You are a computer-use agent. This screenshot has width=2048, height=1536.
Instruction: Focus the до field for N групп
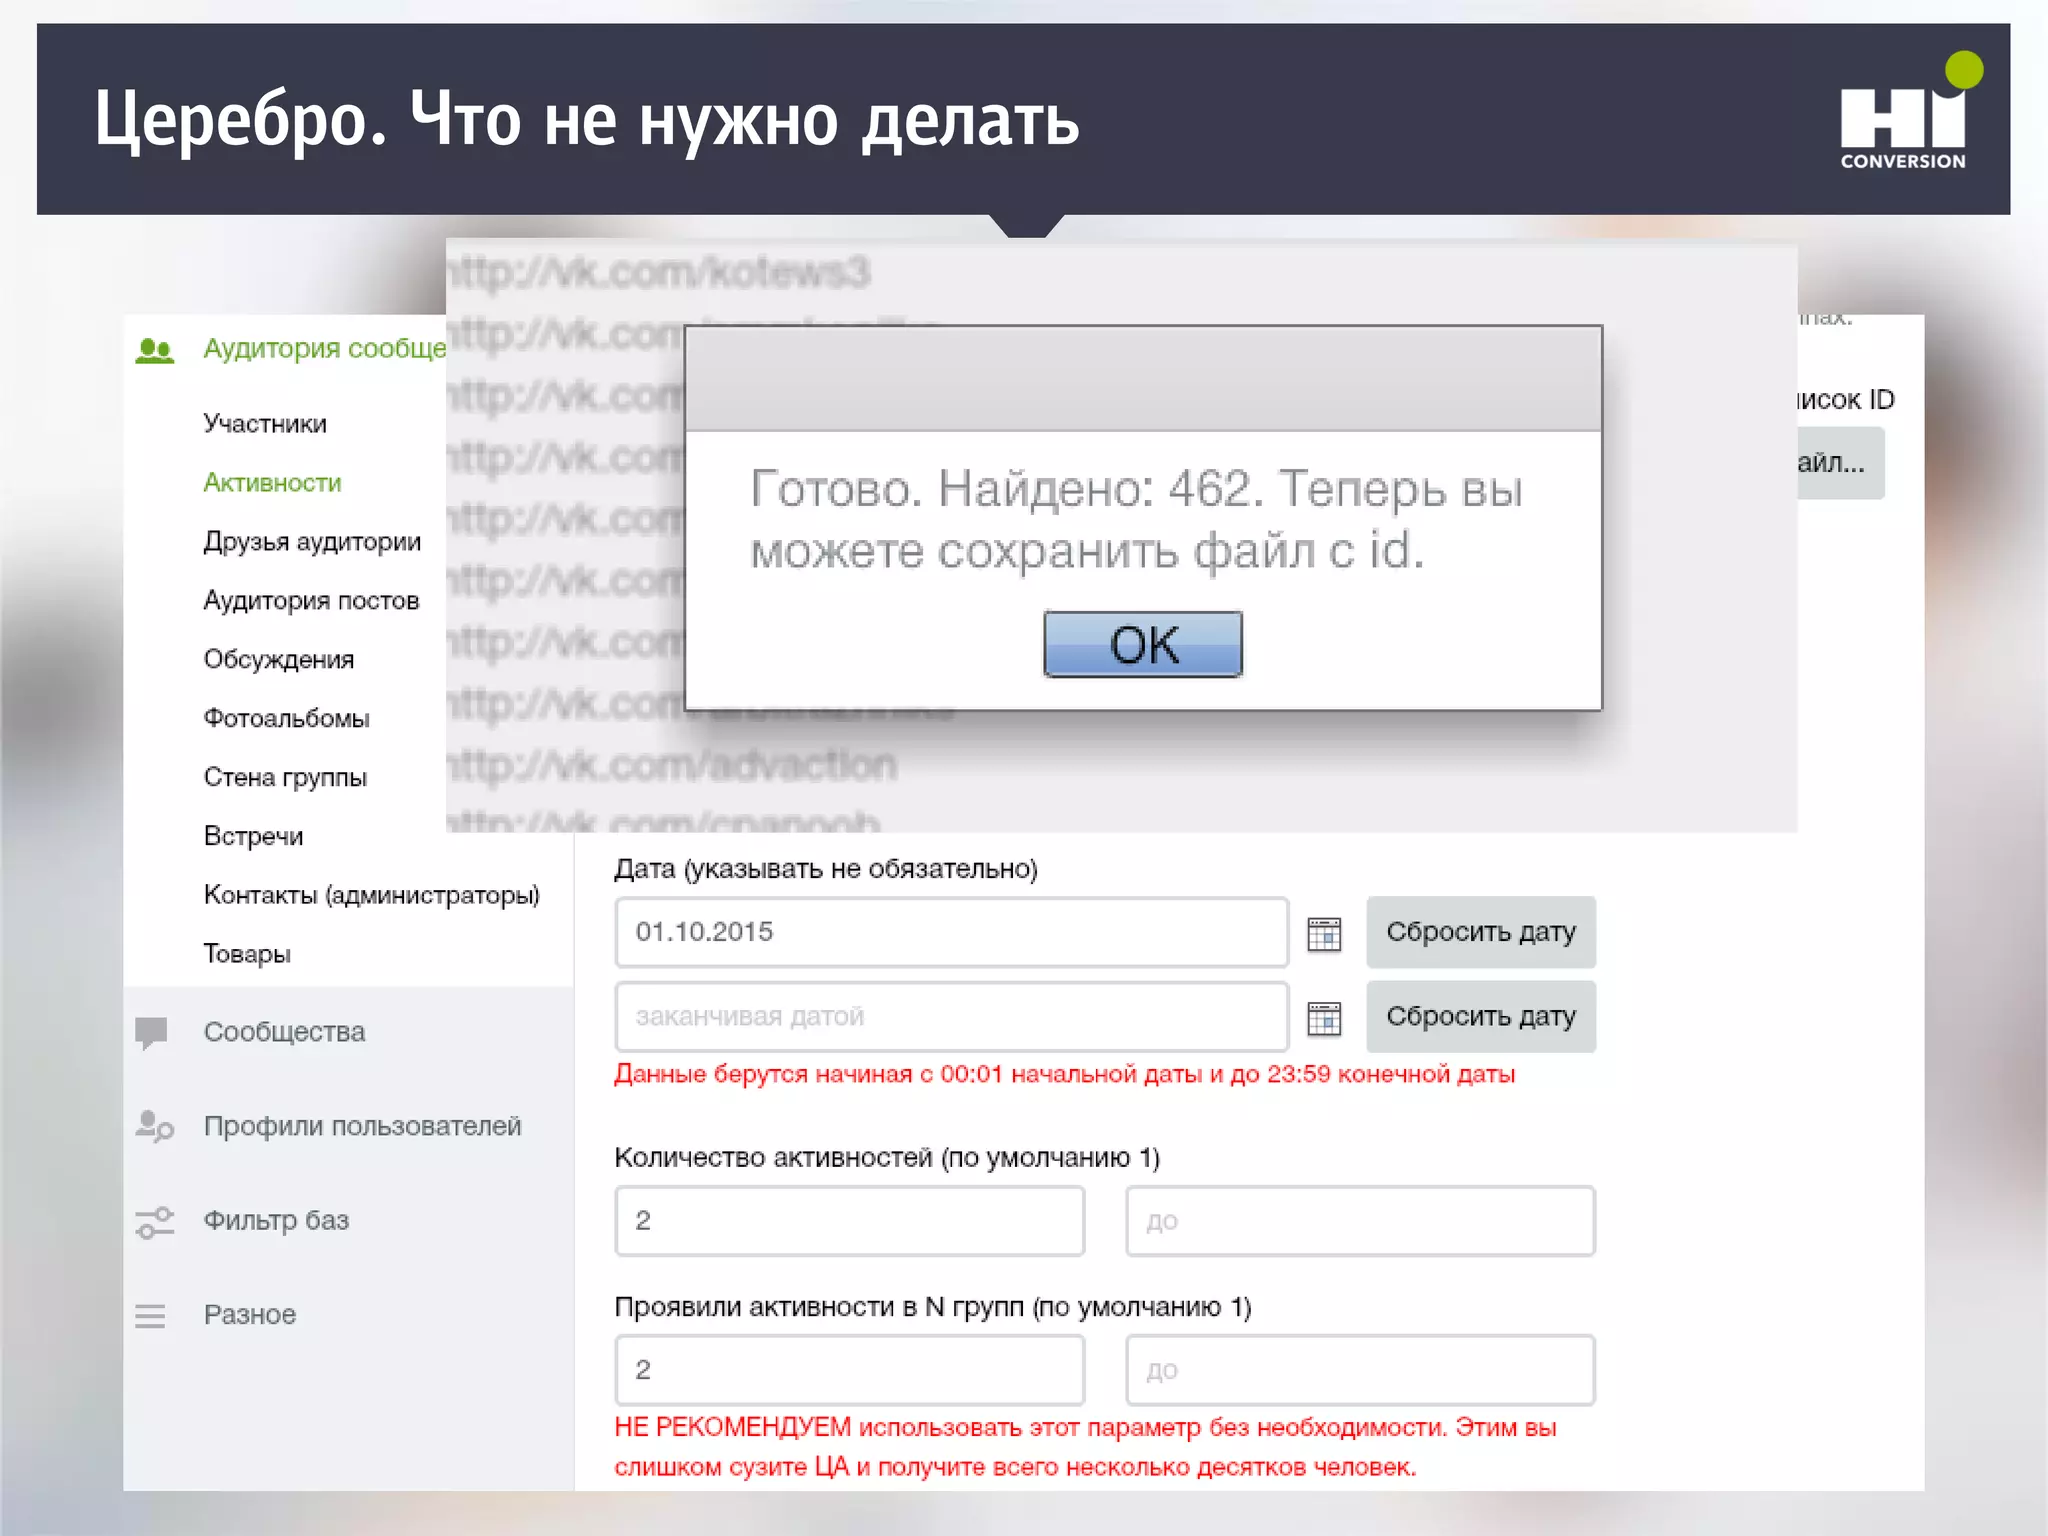point(1360,1370)
